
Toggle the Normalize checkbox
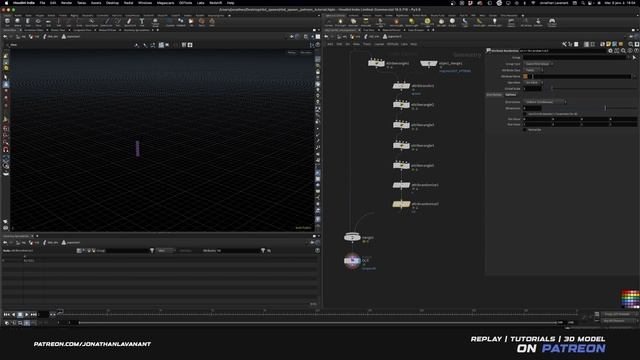524,129
